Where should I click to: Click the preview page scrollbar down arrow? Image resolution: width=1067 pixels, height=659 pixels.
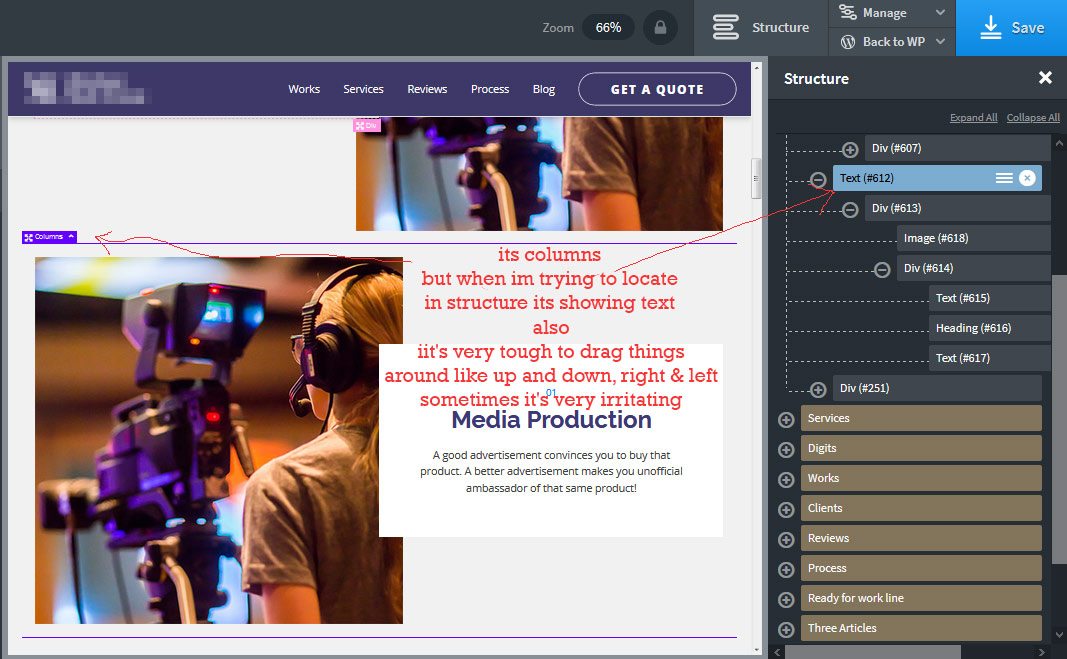756,649
